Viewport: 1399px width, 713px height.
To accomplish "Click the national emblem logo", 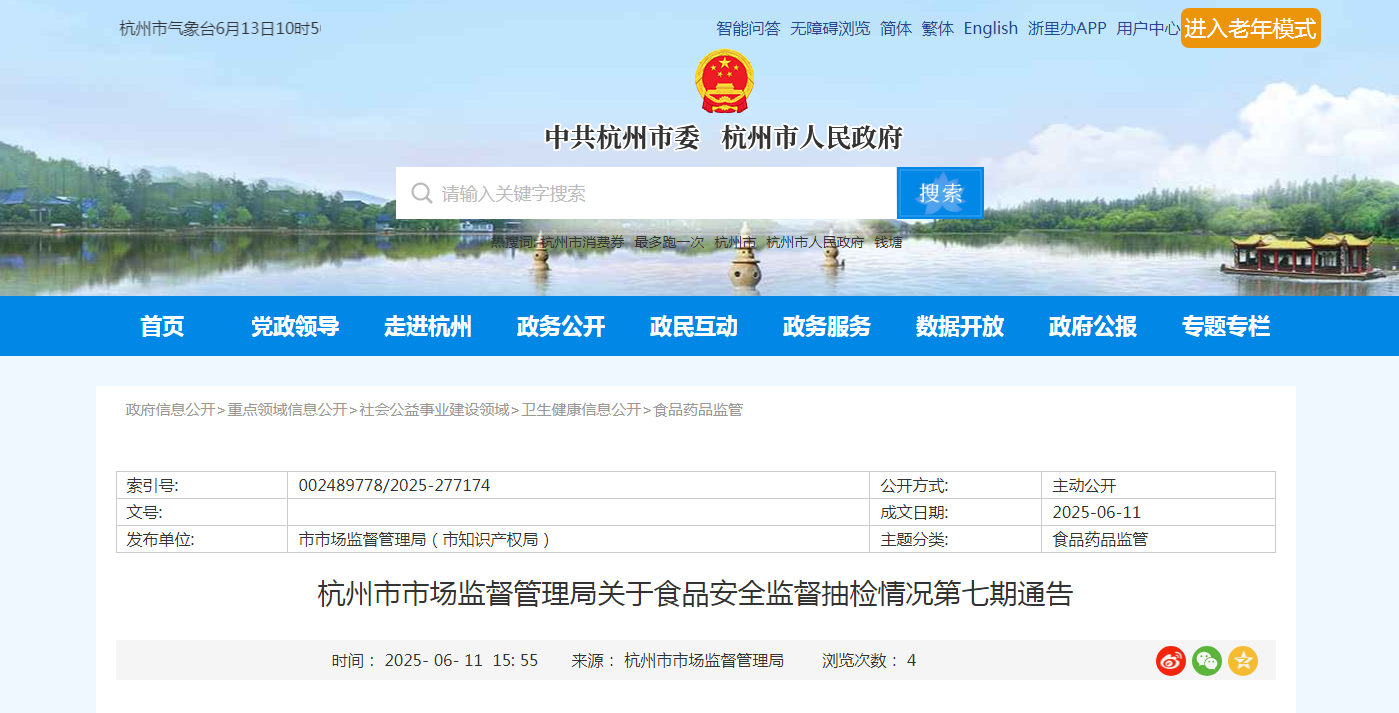I will [x=724, y=80].
